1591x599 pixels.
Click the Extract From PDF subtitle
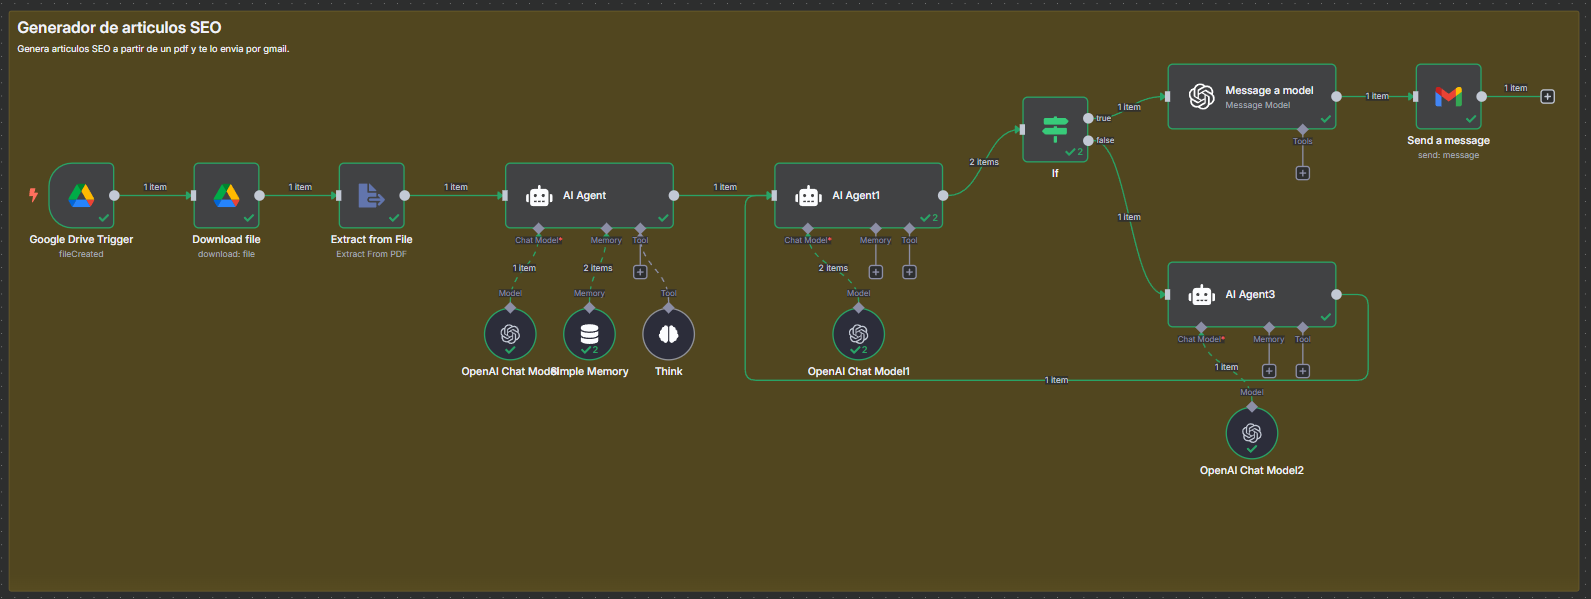371,254
